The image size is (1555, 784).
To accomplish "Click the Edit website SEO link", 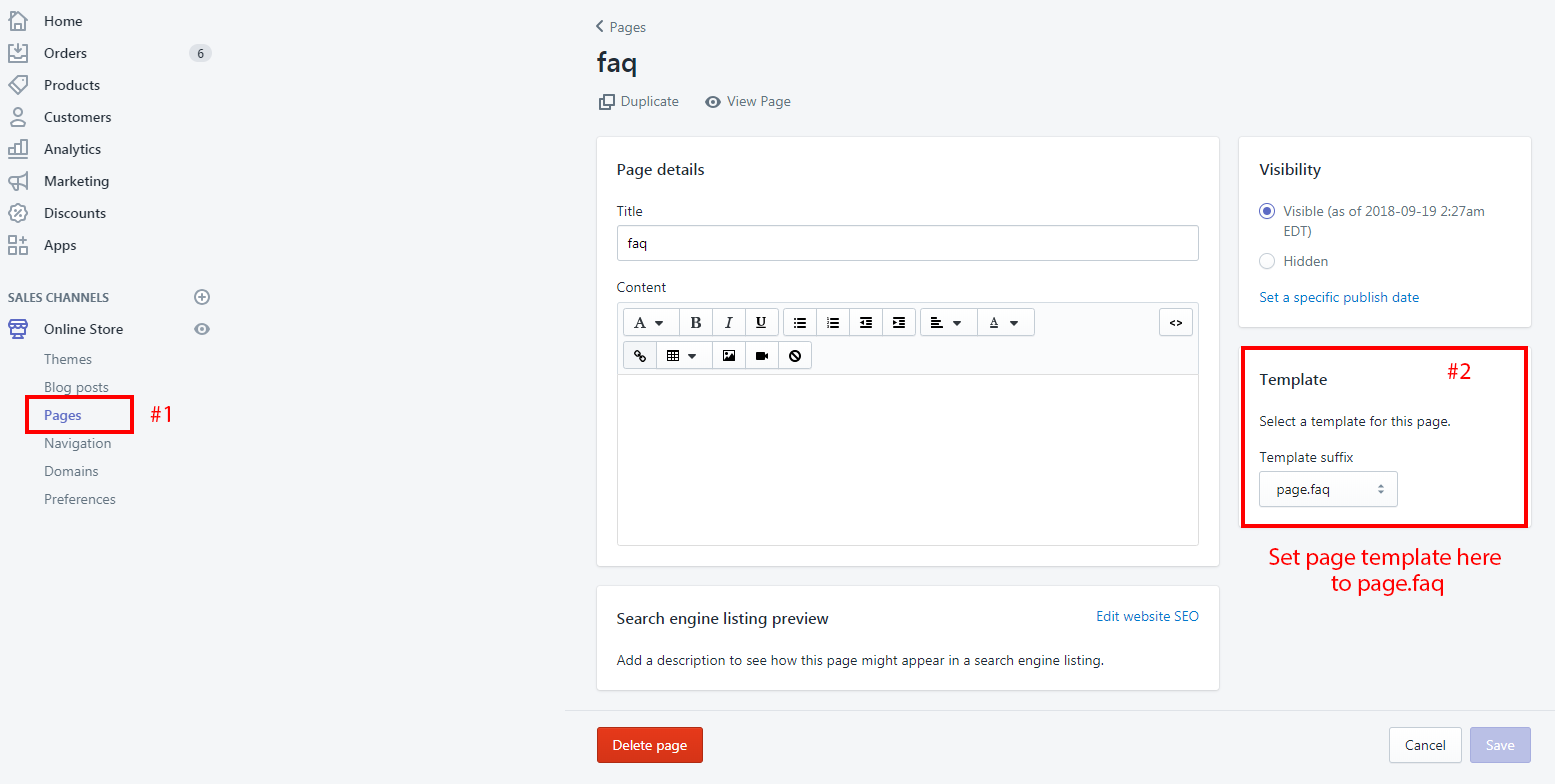I will pyautogui.click(x=1147, y=616).
